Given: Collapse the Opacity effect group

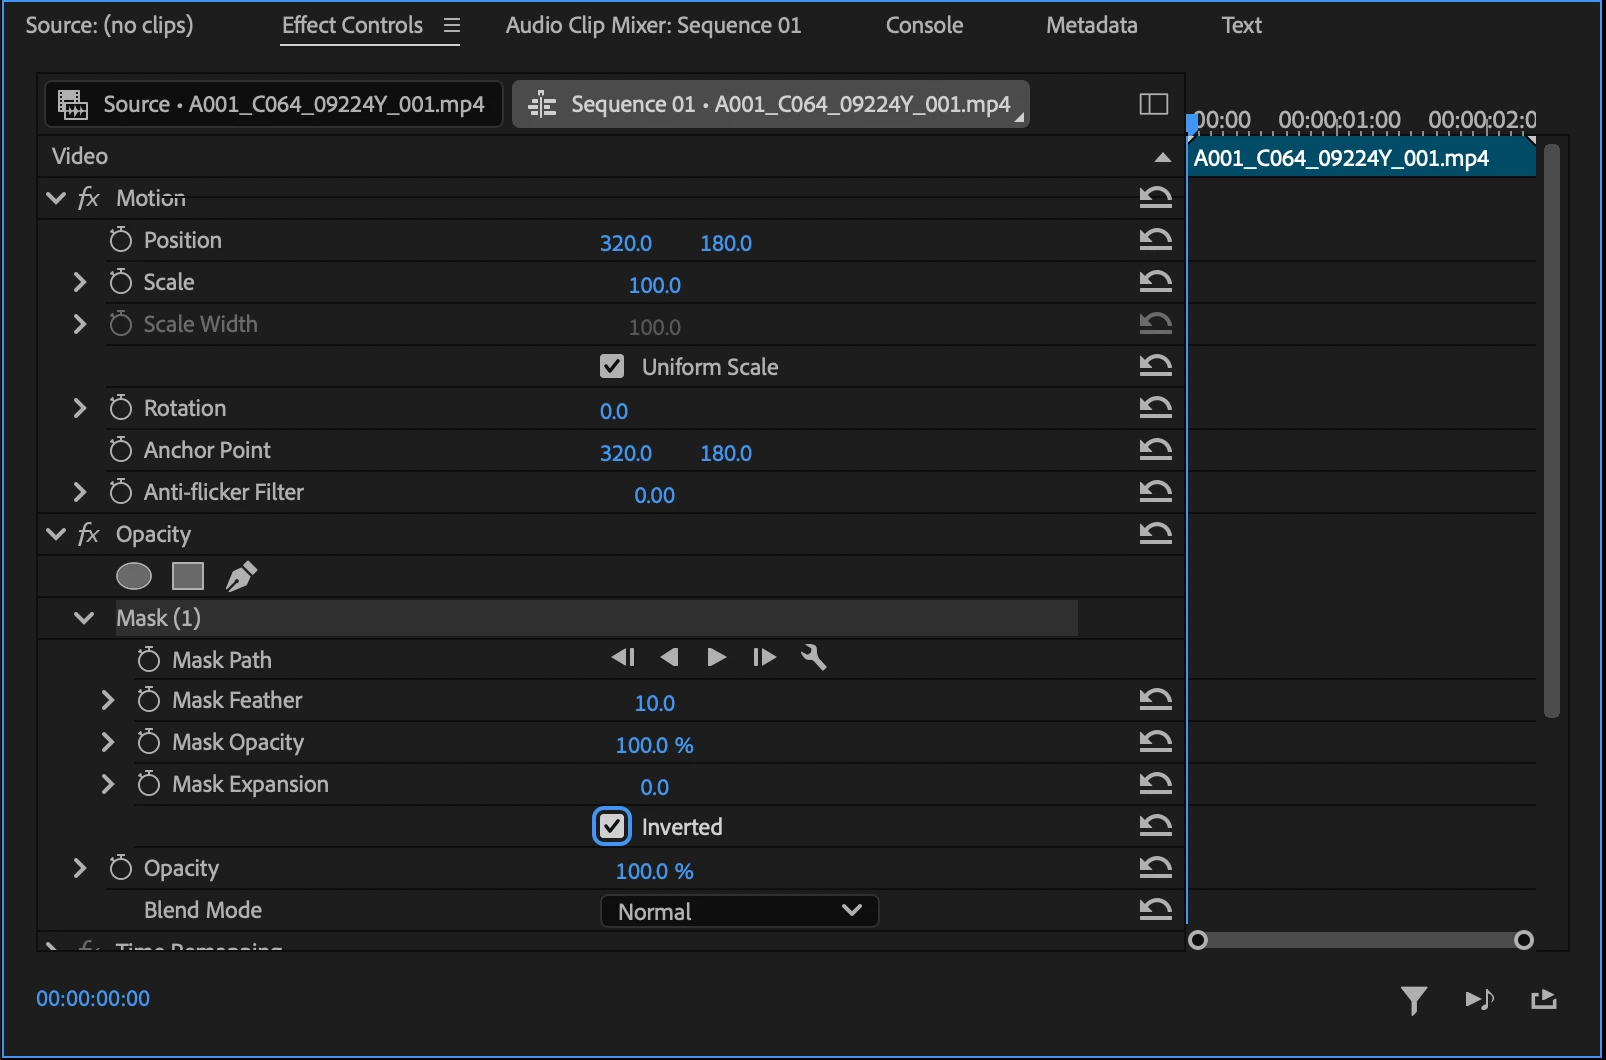Looking at the screenshot, I should 56,534.
